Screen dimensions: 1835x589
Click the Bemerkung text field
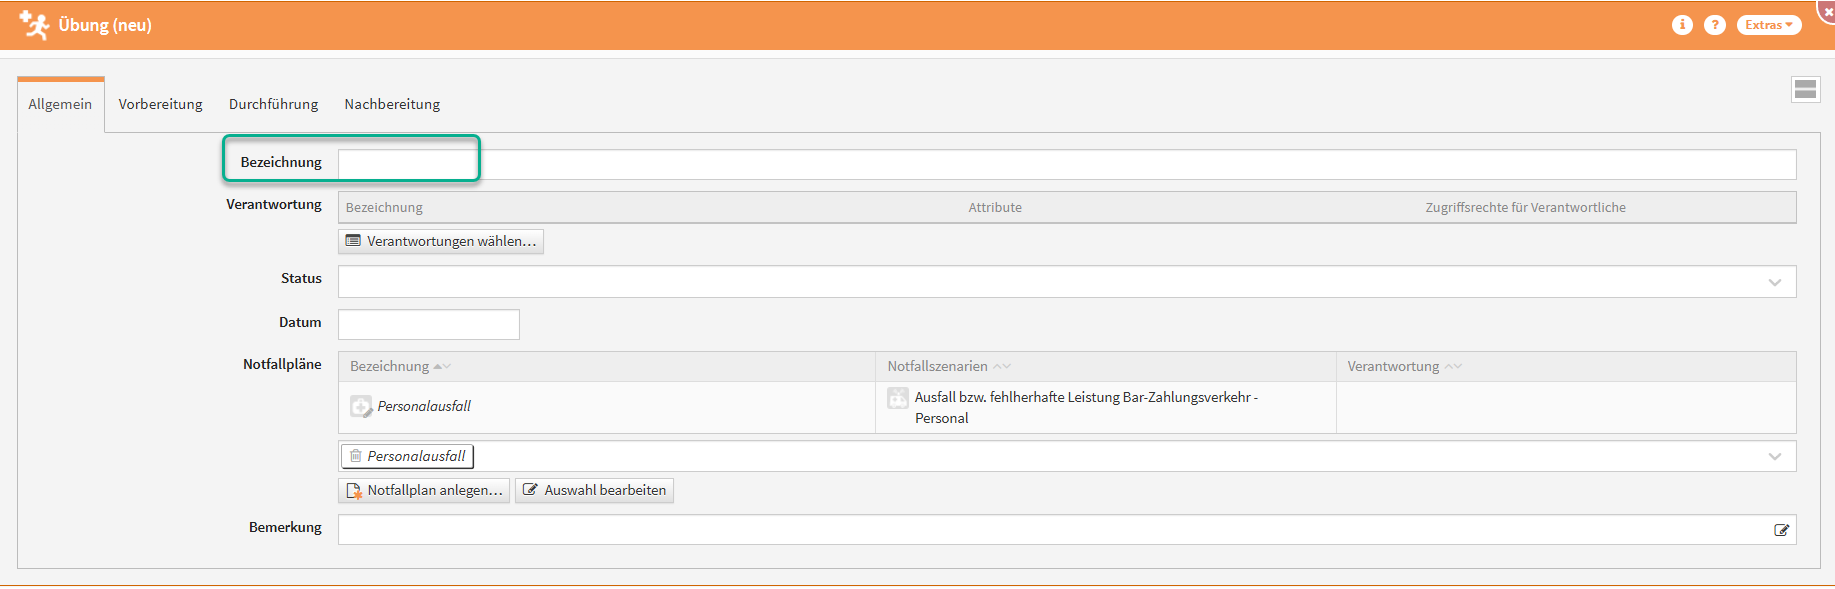point(1067,530)
